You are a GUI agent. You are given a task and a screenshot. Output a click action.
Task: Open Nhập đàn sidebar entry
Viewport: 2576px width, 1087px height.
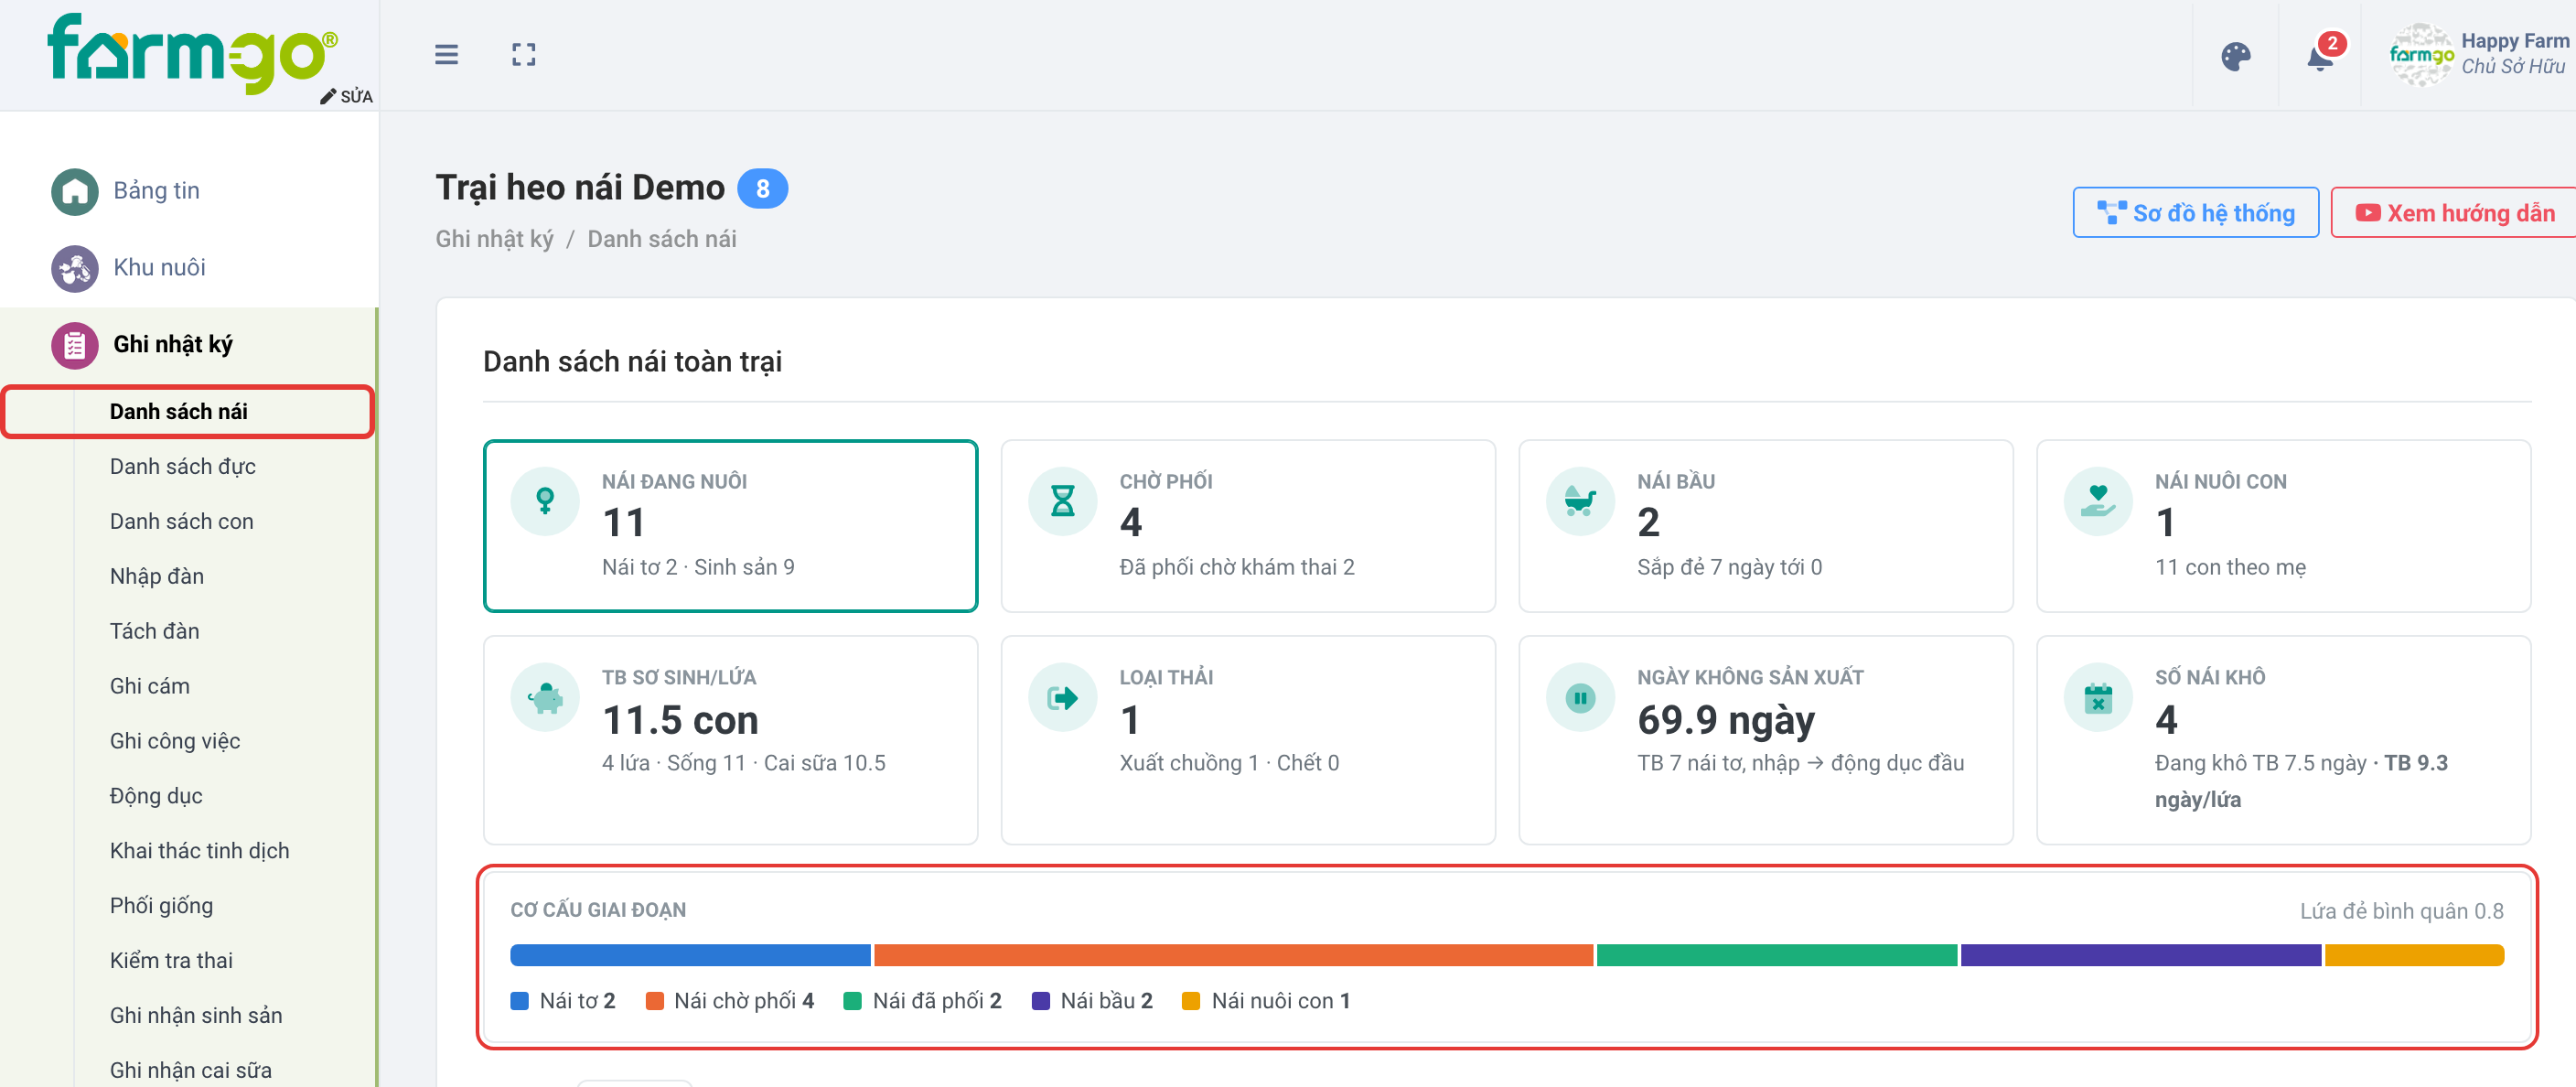pos(157,576)
